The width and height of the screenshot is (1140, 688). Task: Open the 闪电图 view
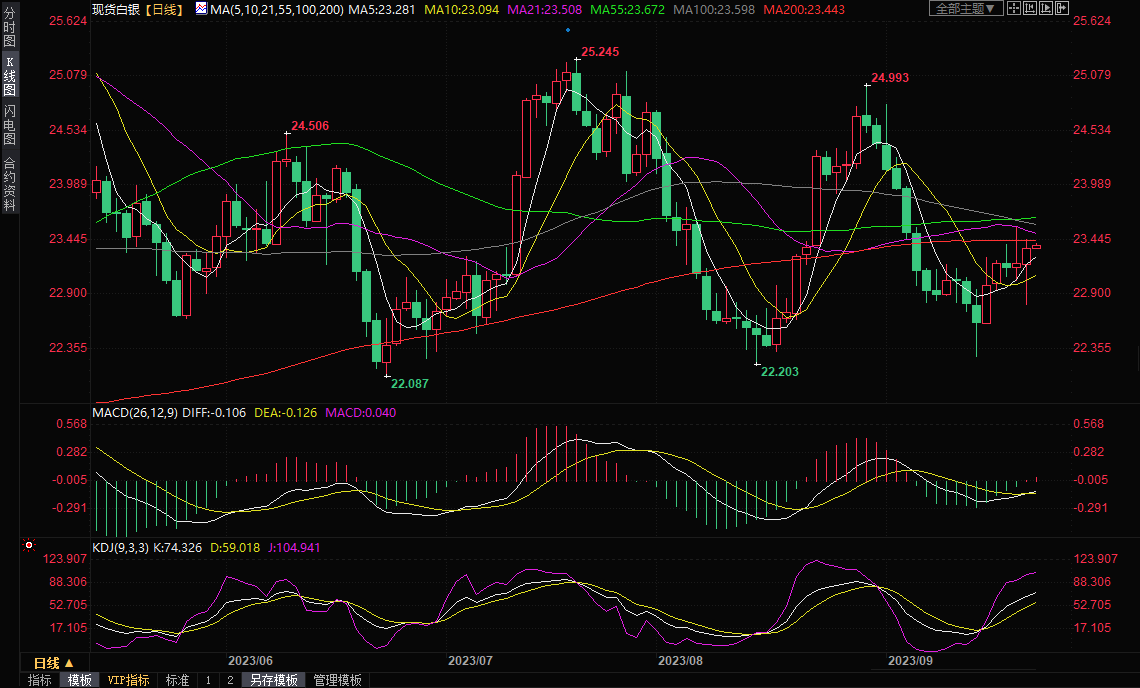point(9,124)
